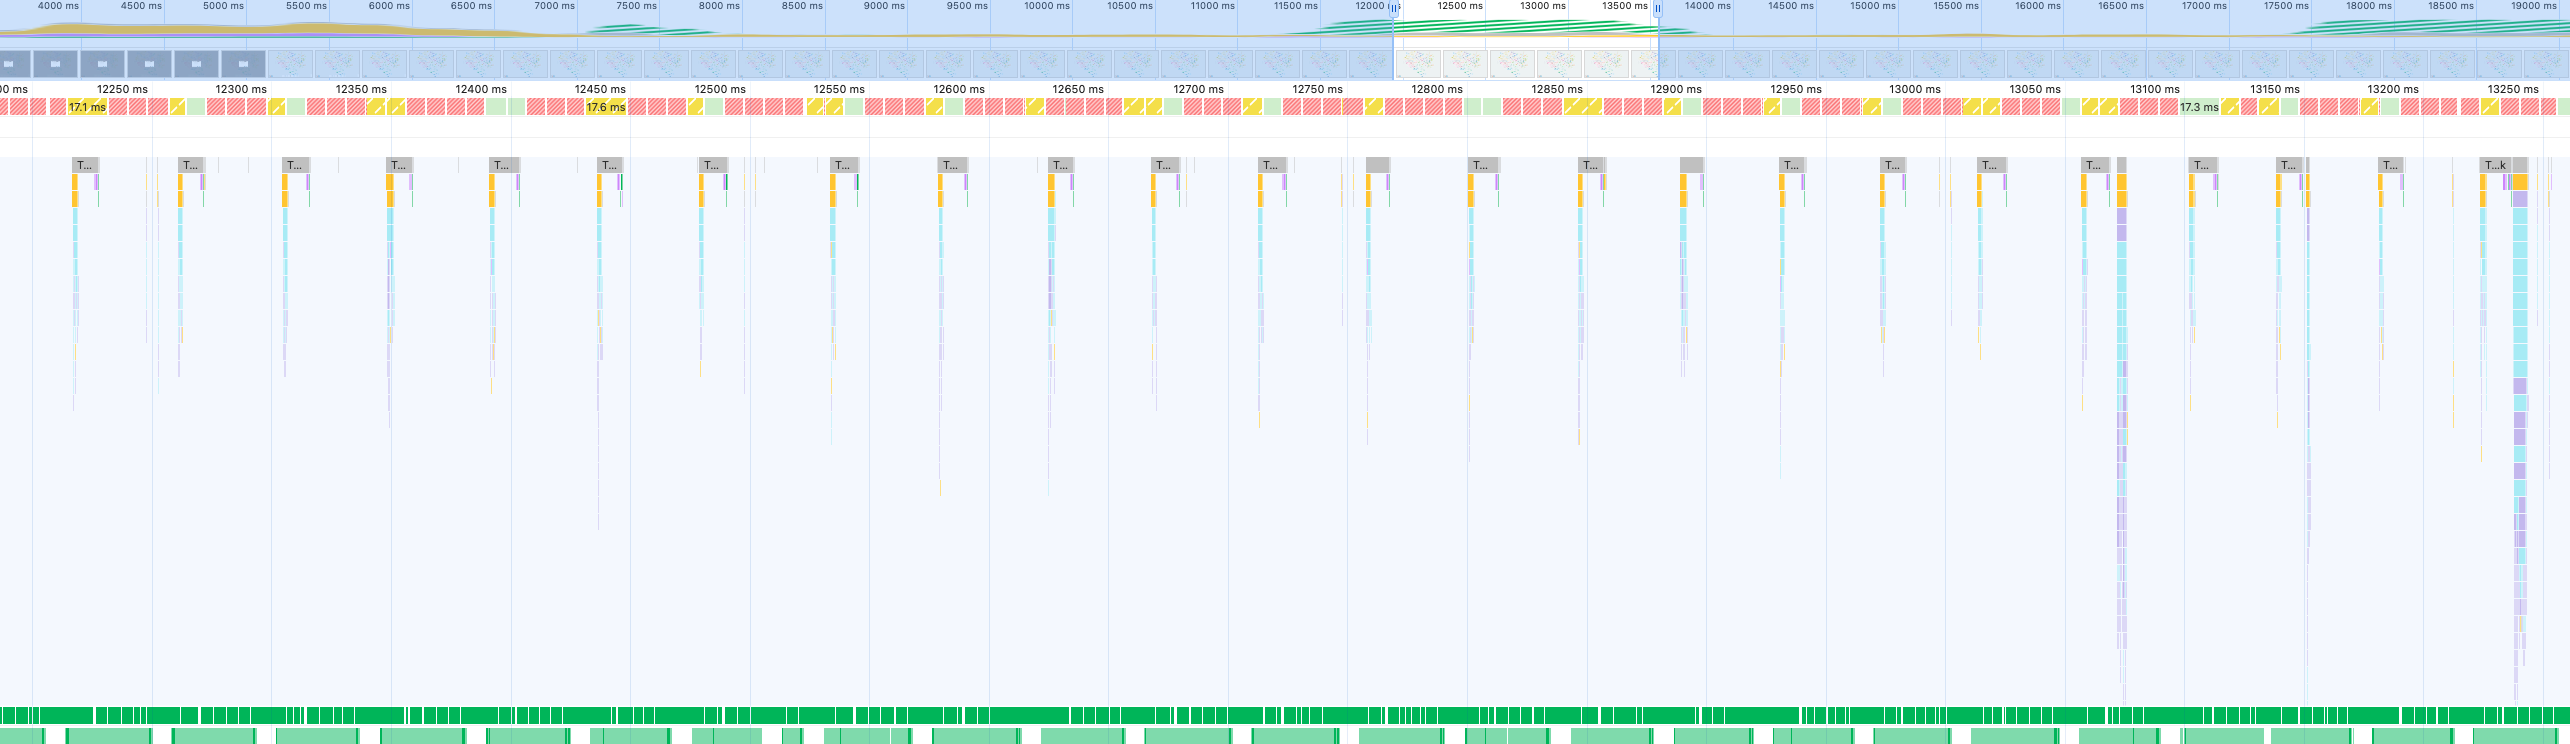Select the leftmost gray Task block in flame chart

pos(85,165)
